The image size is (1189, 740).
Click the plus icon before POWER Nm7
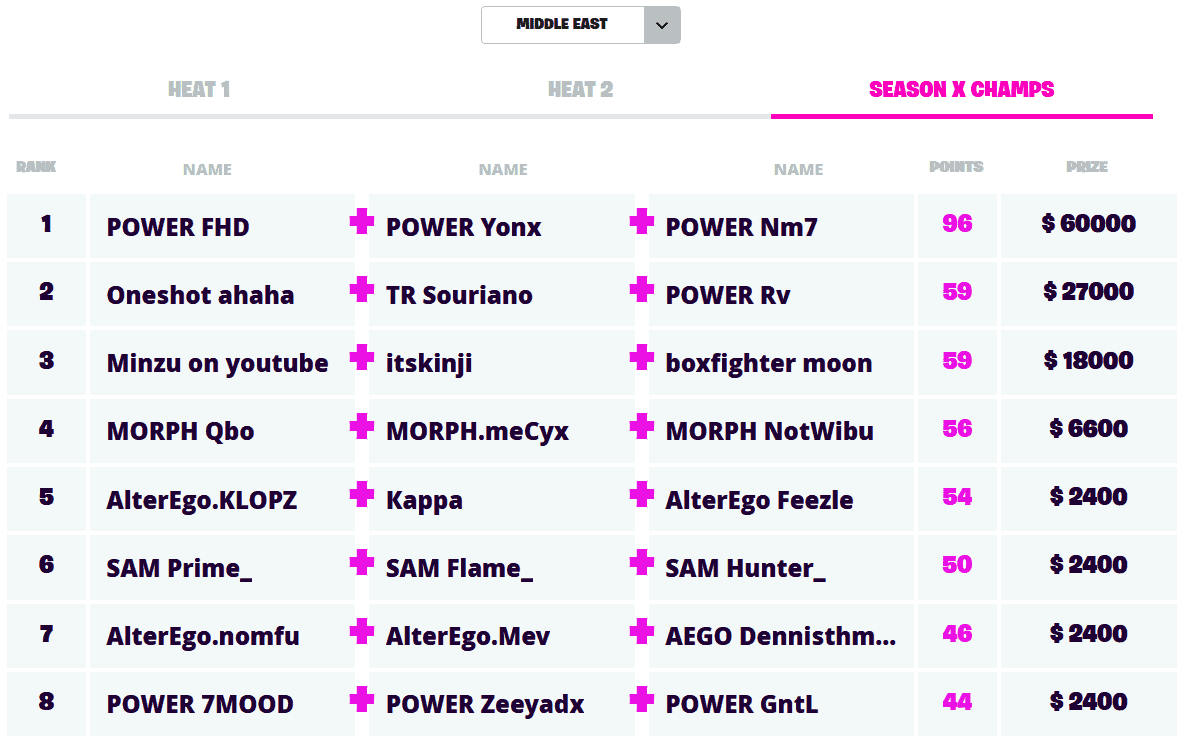(x=642, y=221)
